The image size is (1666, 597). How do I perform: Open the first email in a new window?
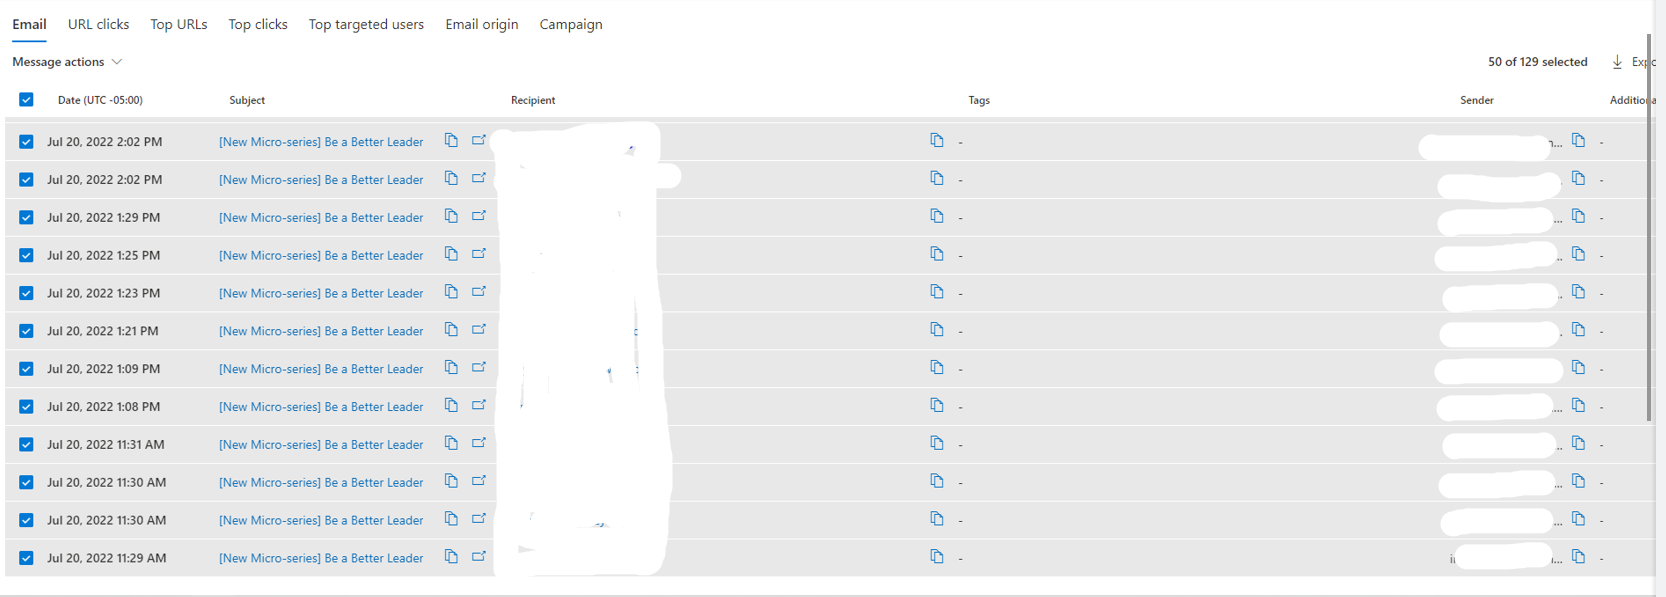[479, 140]
